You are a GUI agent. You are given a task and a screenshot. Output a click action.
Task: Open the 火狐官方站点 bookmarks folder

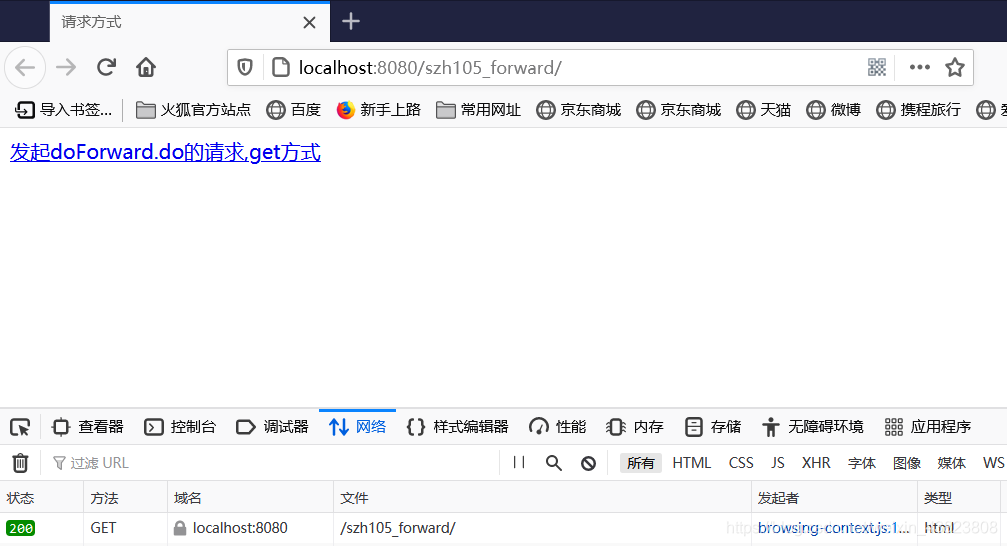pos(193,110)
